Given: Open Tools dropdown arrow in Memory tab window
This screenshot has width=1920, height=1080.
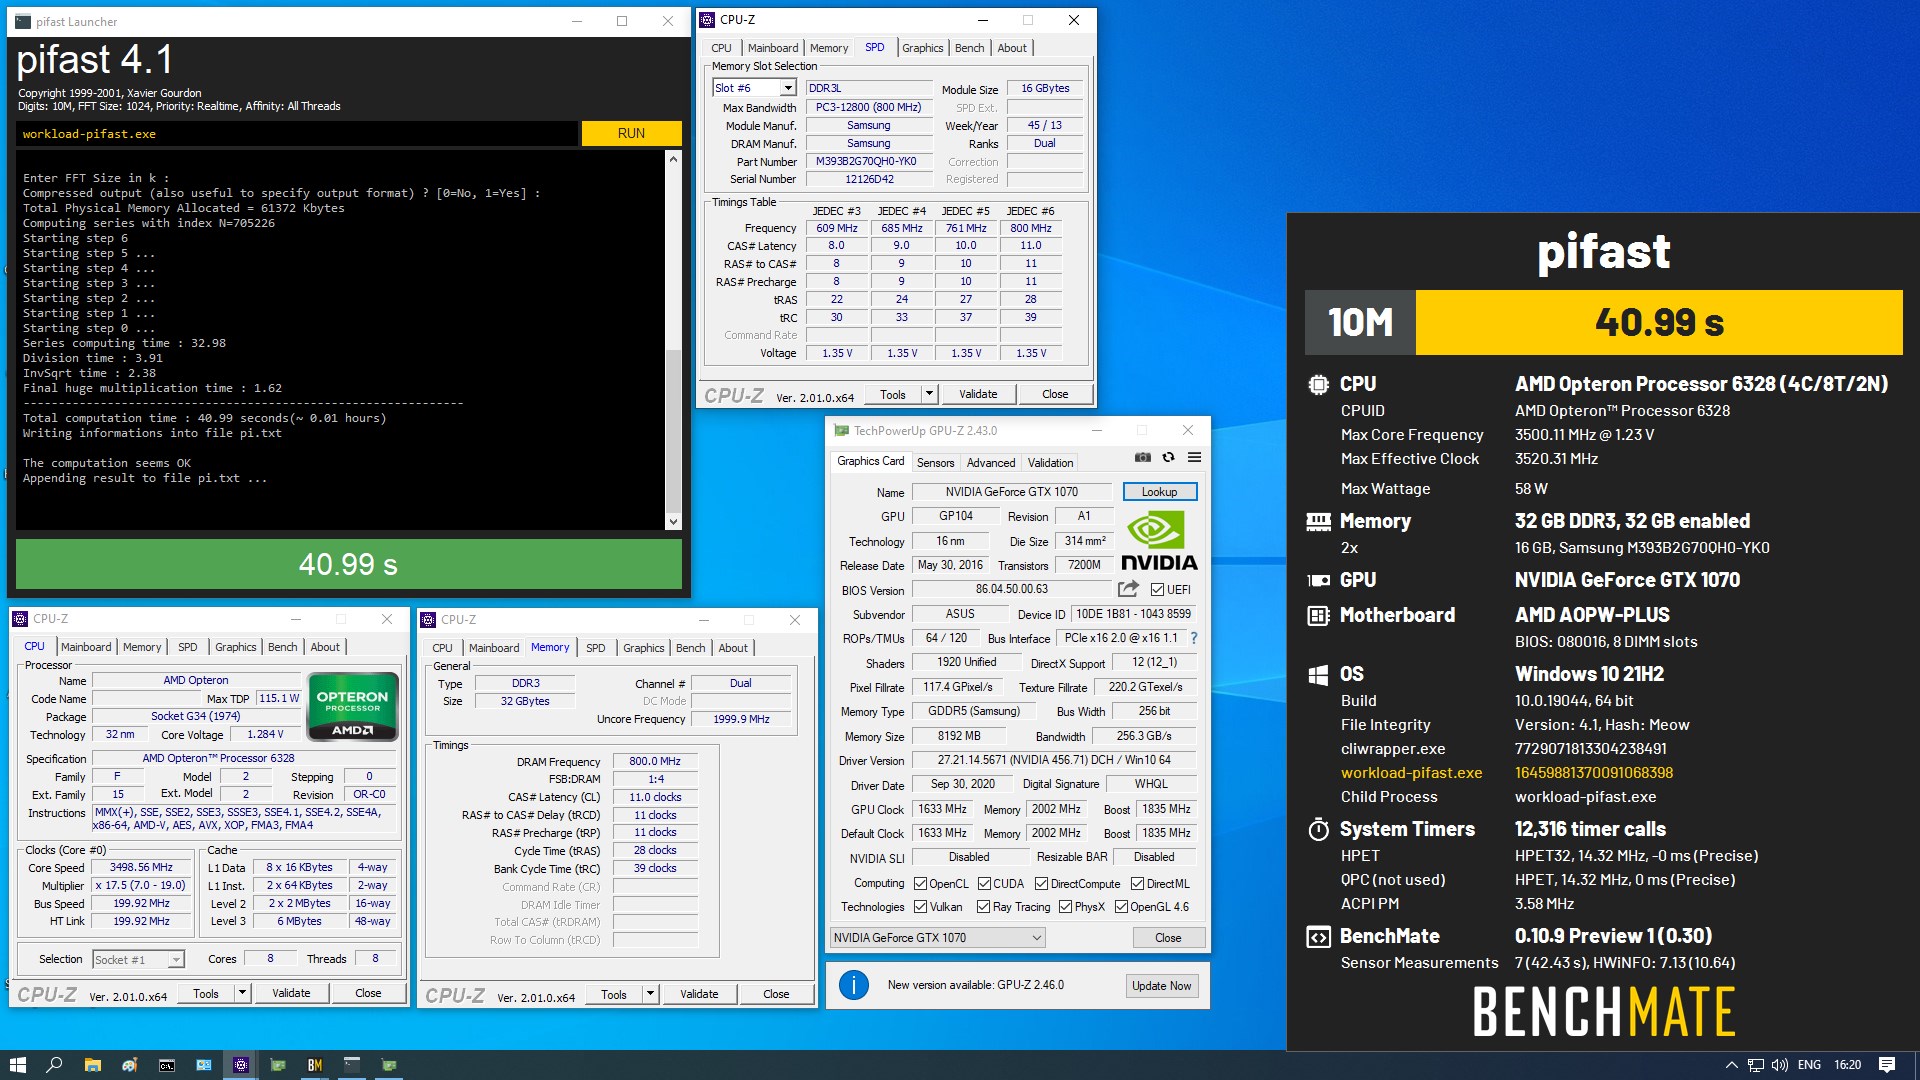Looking at the screenshot, I should (x=650, y=994).
